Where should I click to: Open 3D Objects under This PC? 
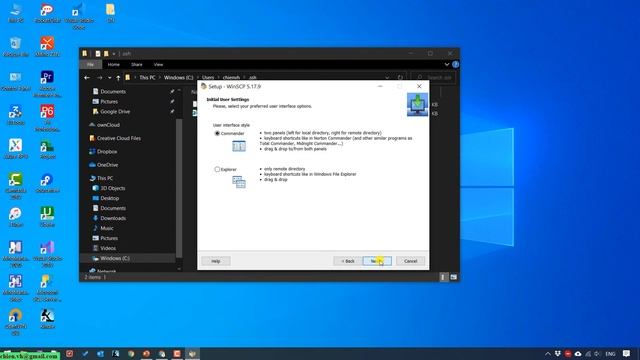(113, 188)
